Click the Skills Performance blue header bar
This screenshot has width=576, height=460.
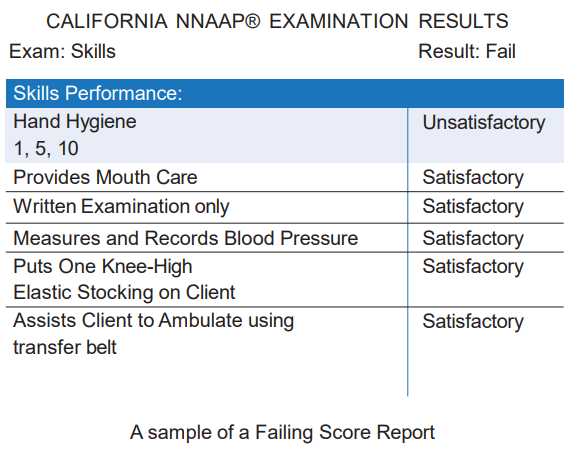tap(285, 93)
